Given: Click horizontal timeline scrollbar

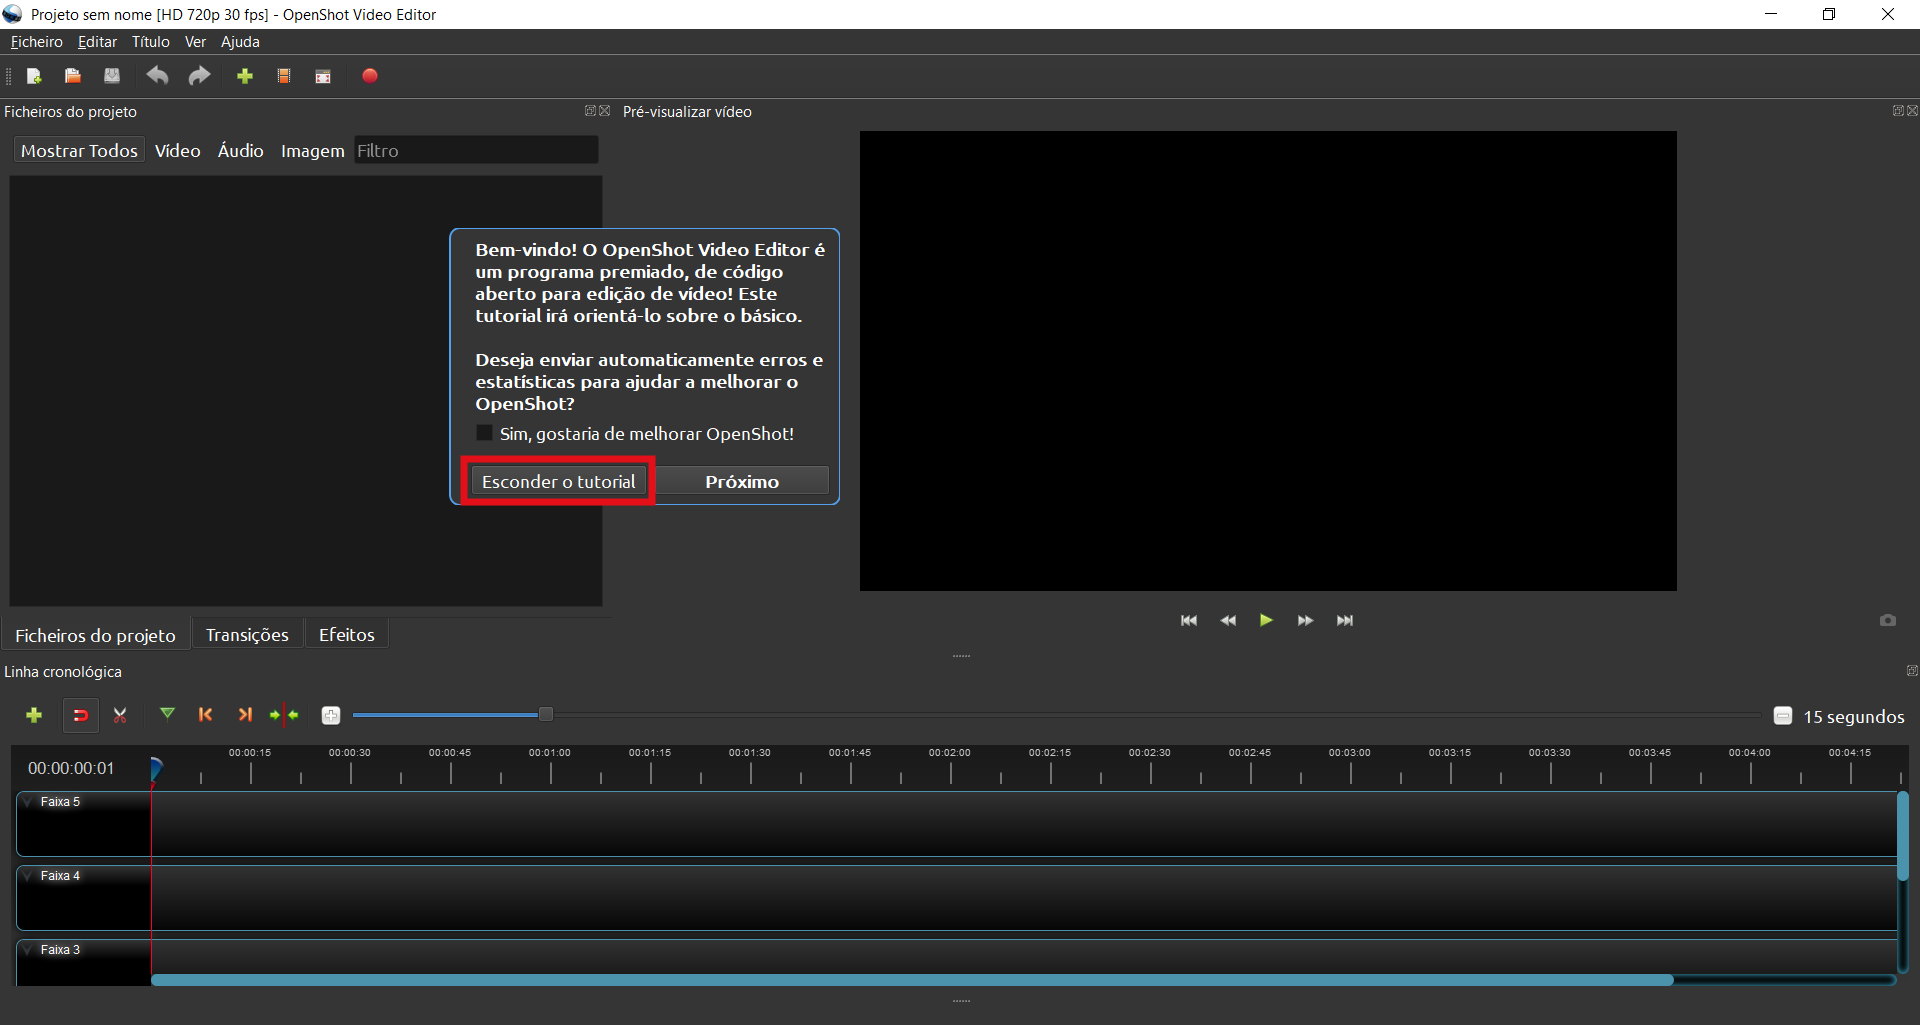Looking at the screenshot, I should click(x=912, y=980).
